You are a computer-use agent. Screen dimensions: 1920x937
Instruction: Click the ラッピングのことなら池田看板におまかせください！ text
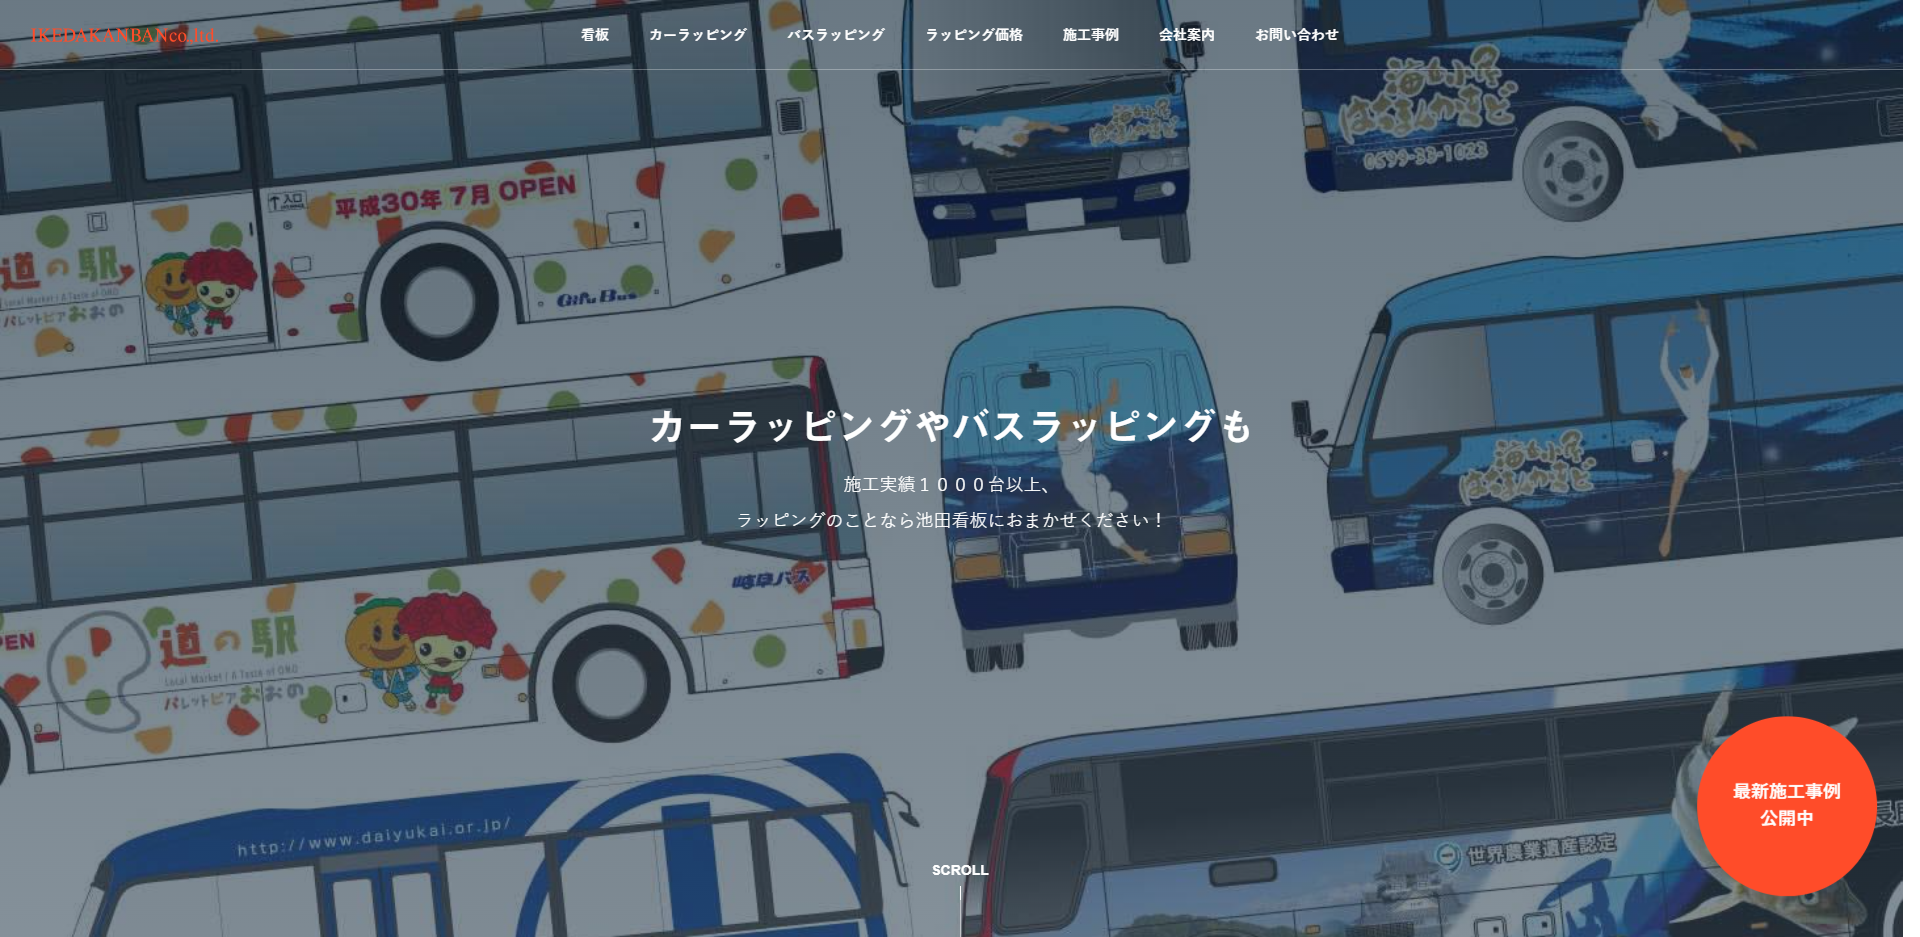point(951,520)
